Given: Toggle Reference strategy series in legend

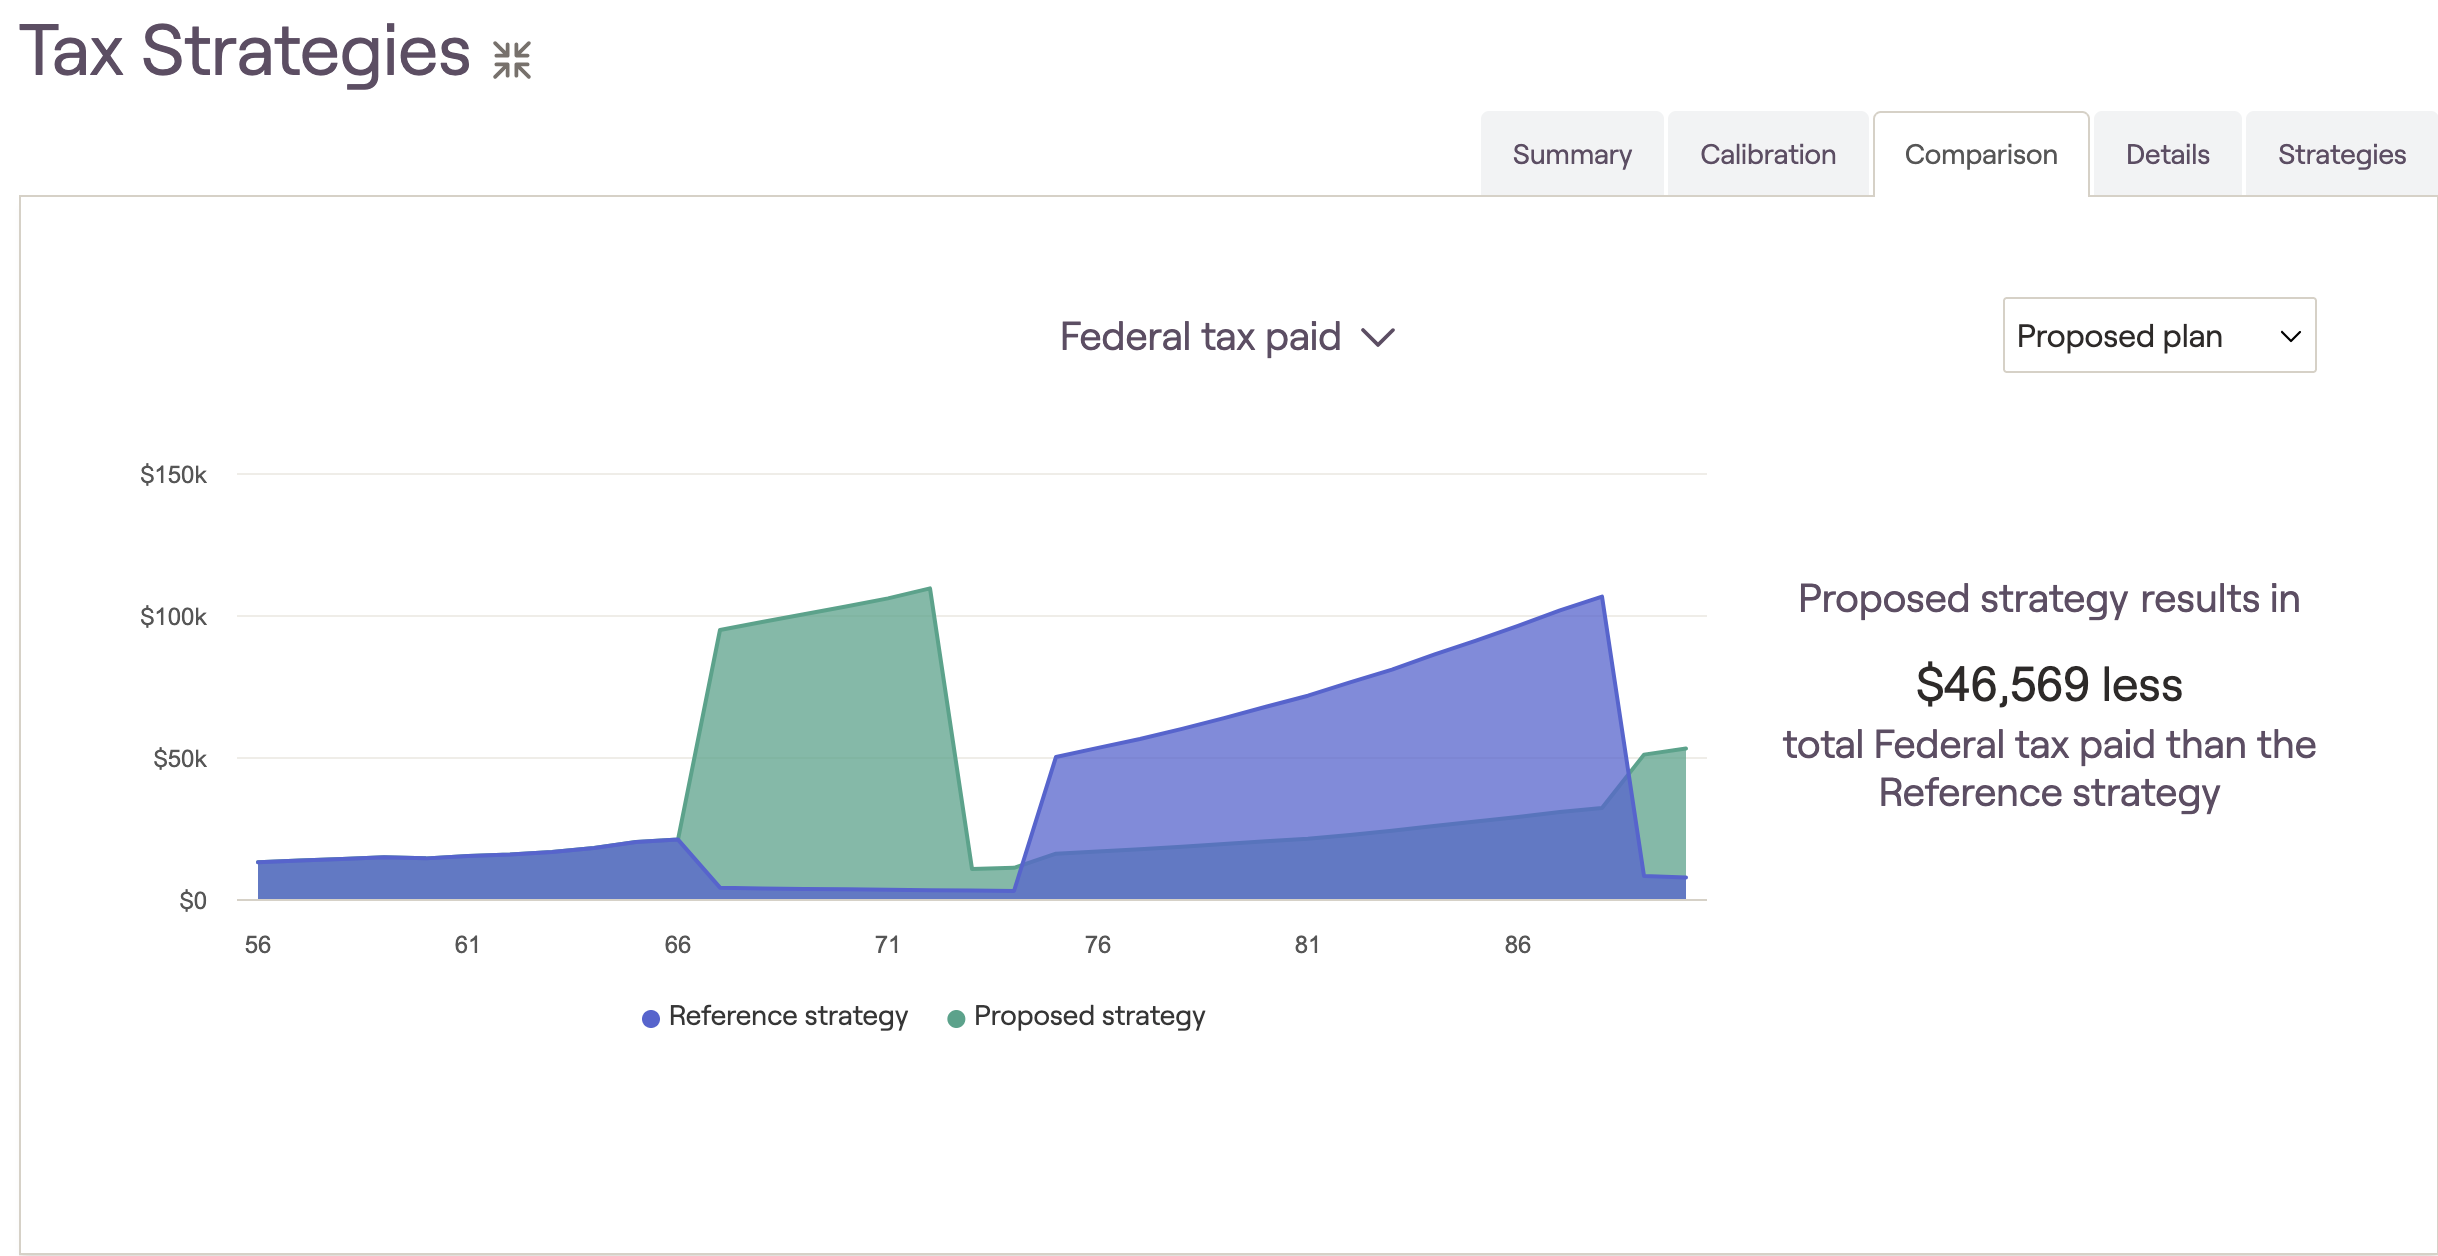Looking at the screenshot, I should (x=775, y=1016).
